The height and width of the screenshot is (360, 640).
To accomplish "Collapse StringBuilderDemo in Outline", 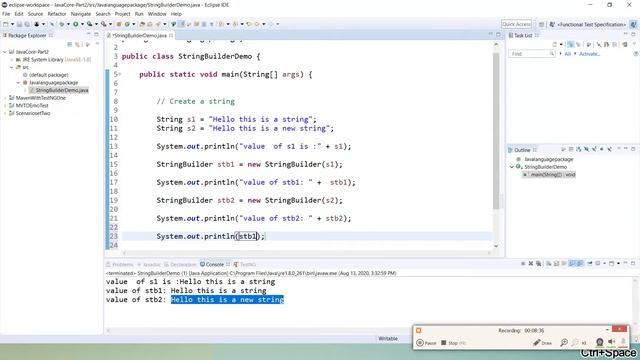I will coord(512,167).
